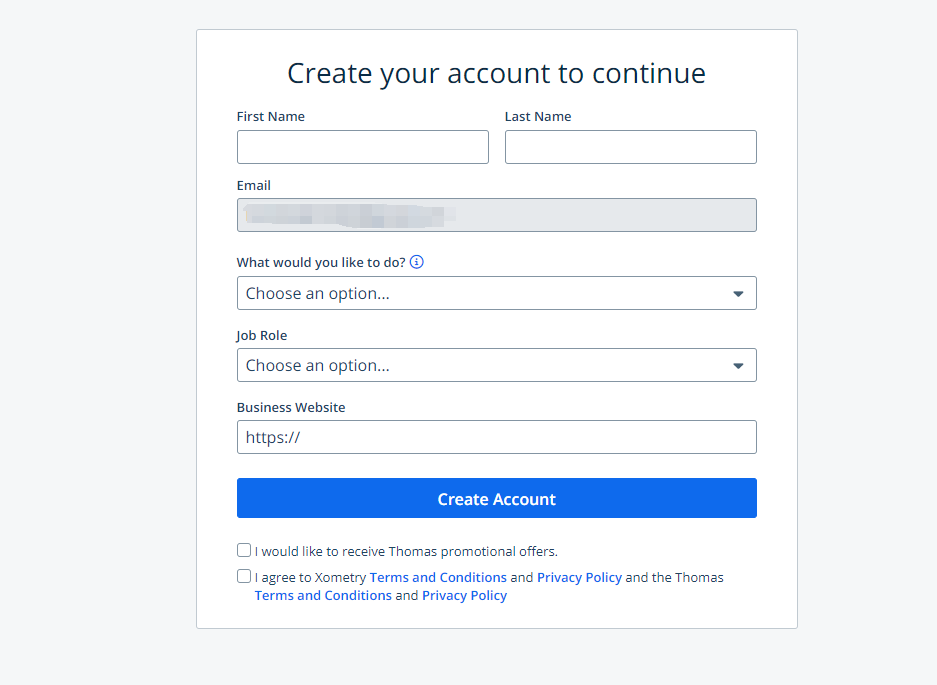
Task: Open Thomas Terms and Conditions link
Action: 323,595
